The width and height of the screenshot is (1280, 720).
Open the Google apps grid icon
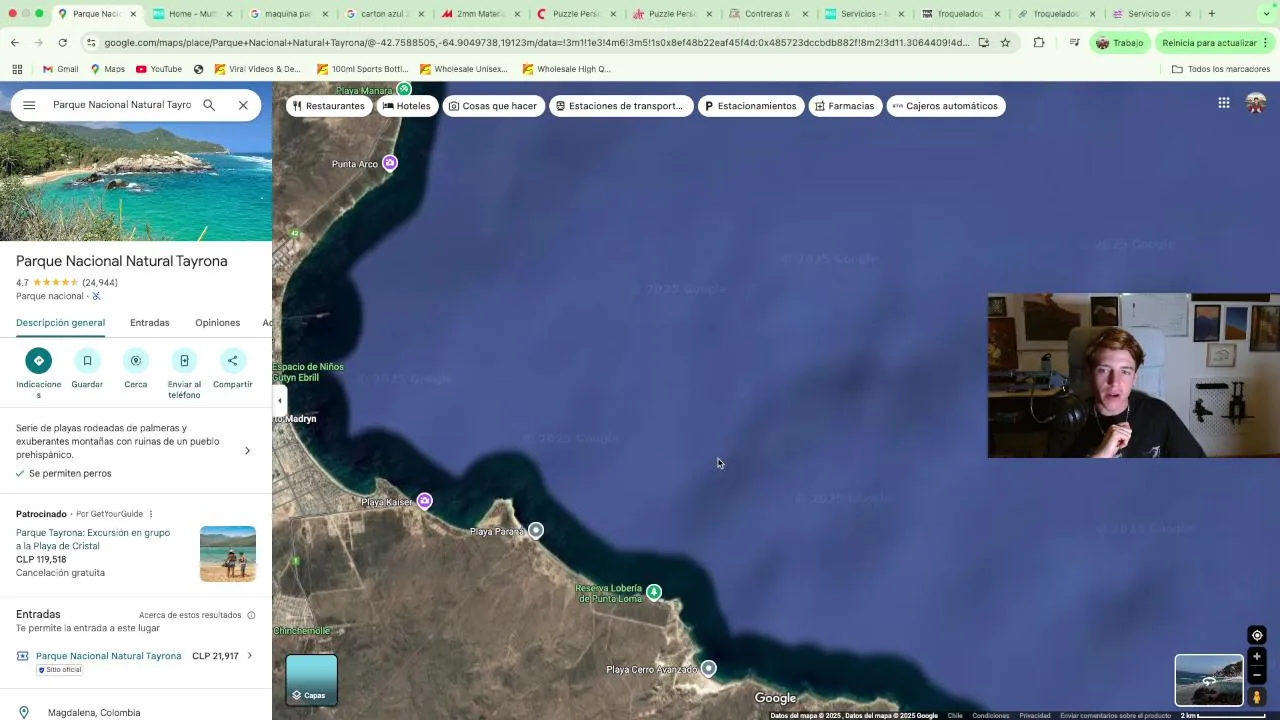click(x=1223, y=103)
